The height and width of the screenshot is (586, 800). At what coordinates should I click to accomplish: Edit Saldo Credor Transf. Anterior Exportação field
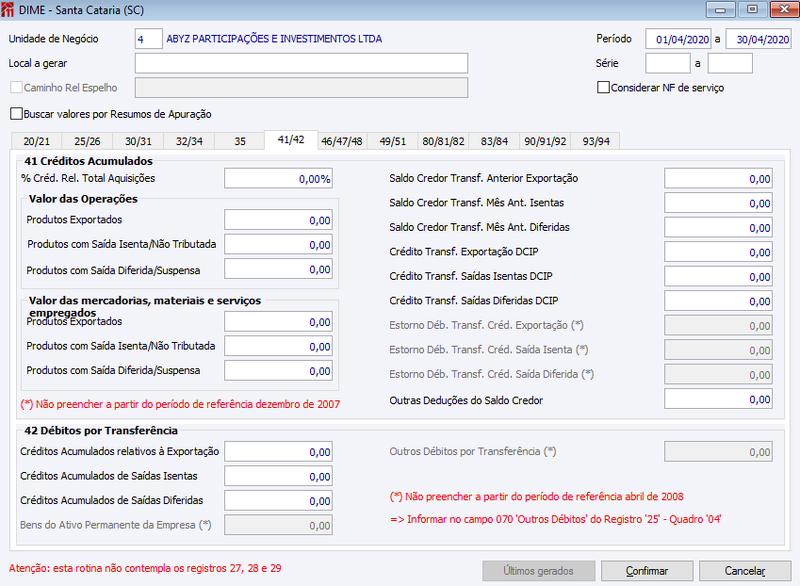point(718,179)
